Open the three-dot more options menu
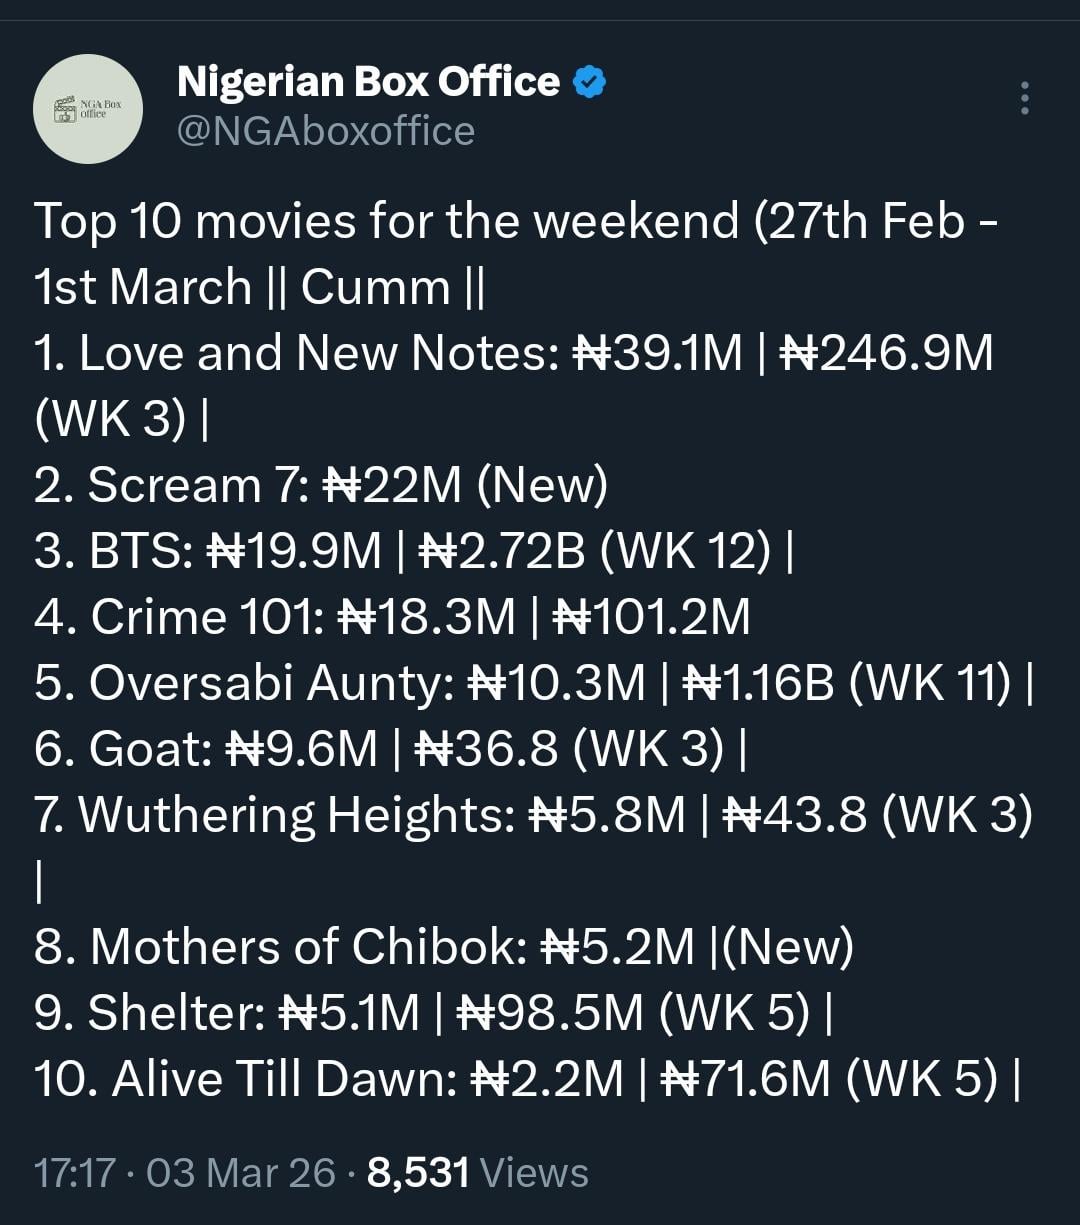 [1024, 98]
